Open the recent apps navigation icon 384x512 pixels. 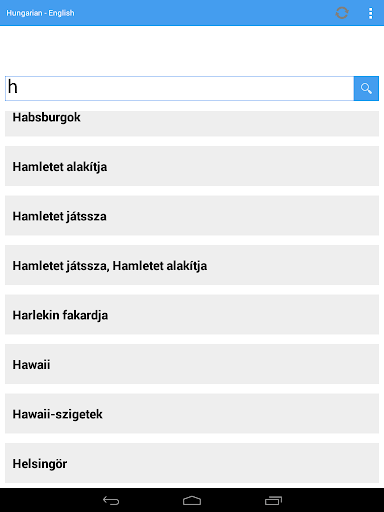click(273, 500)
